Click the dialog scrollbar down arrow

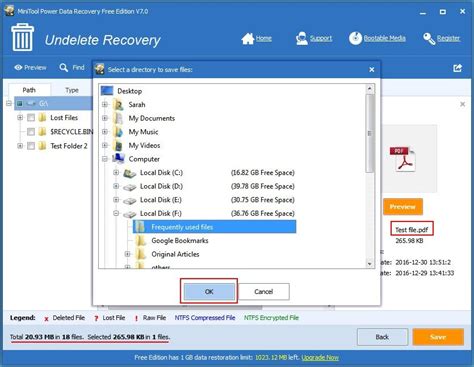369,264
